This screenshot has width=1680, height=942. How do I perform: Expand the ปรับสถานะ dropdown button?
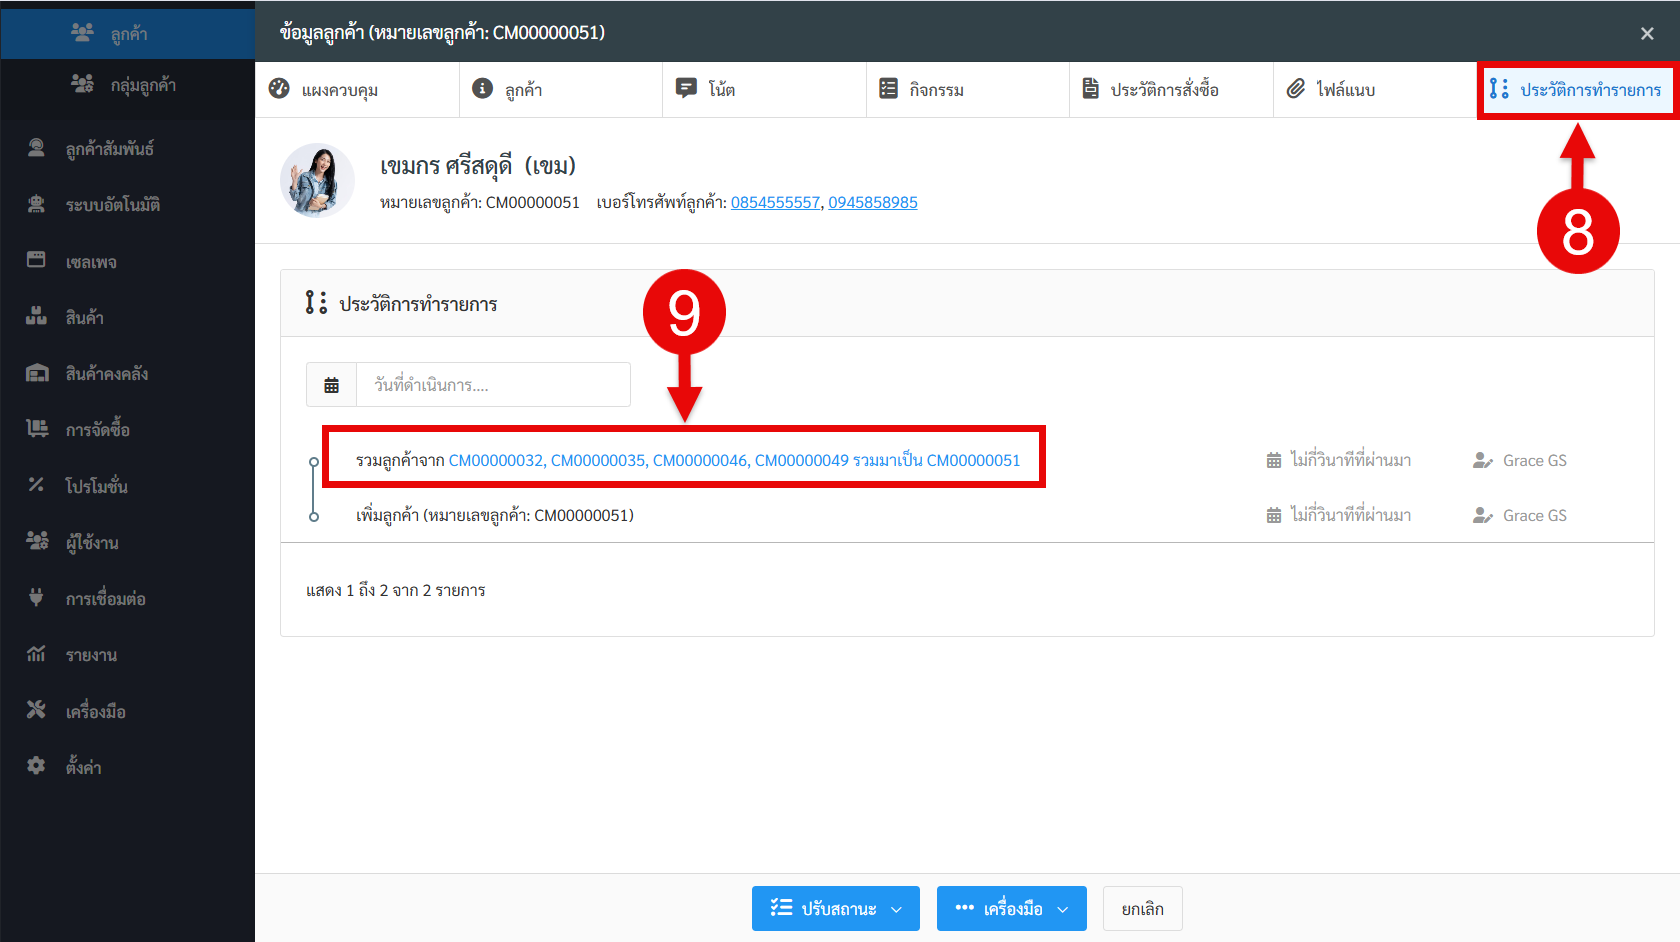point(835,908)
